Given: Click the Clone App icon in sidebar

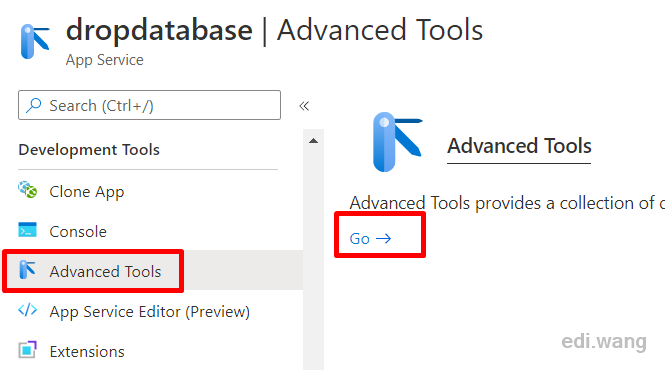Looking at the screenshot, I should [x=28, y=190].
